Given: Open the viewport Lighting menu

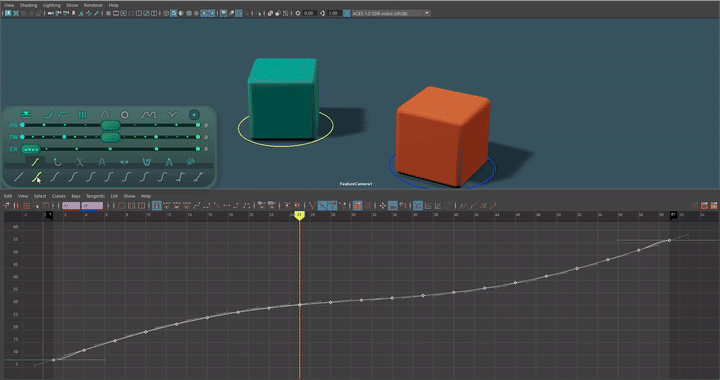Looking at the screenshot, I should 51,5.
